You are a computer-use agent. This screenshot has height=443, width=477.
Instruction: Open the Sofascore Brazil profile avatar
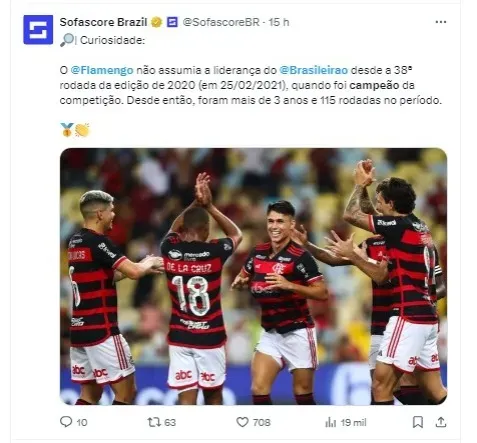tap(38, 30)
